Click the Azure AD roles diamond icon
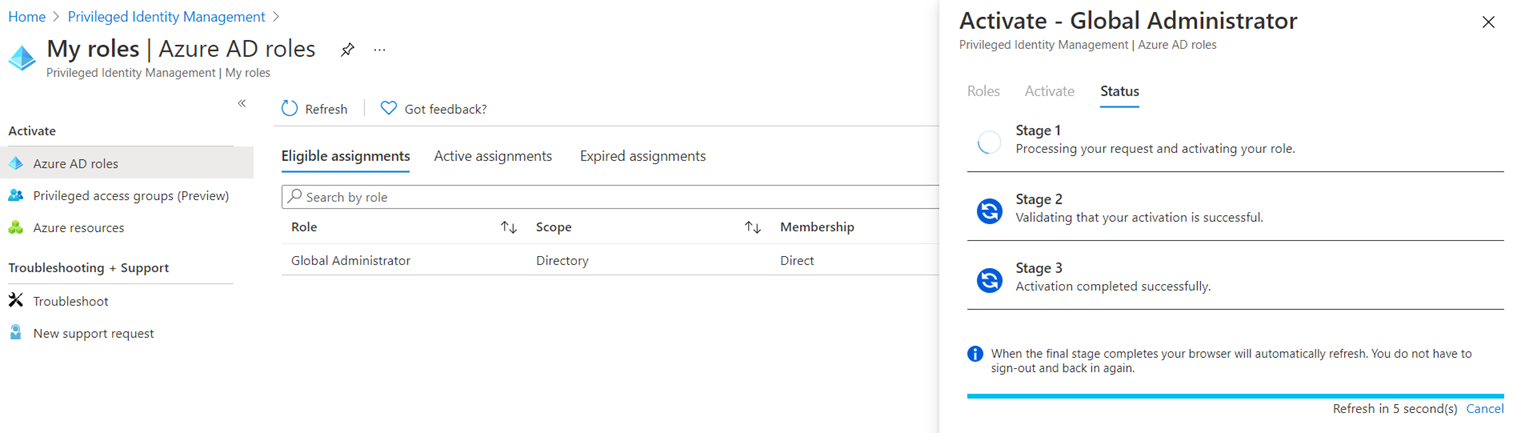 (15, 163)
